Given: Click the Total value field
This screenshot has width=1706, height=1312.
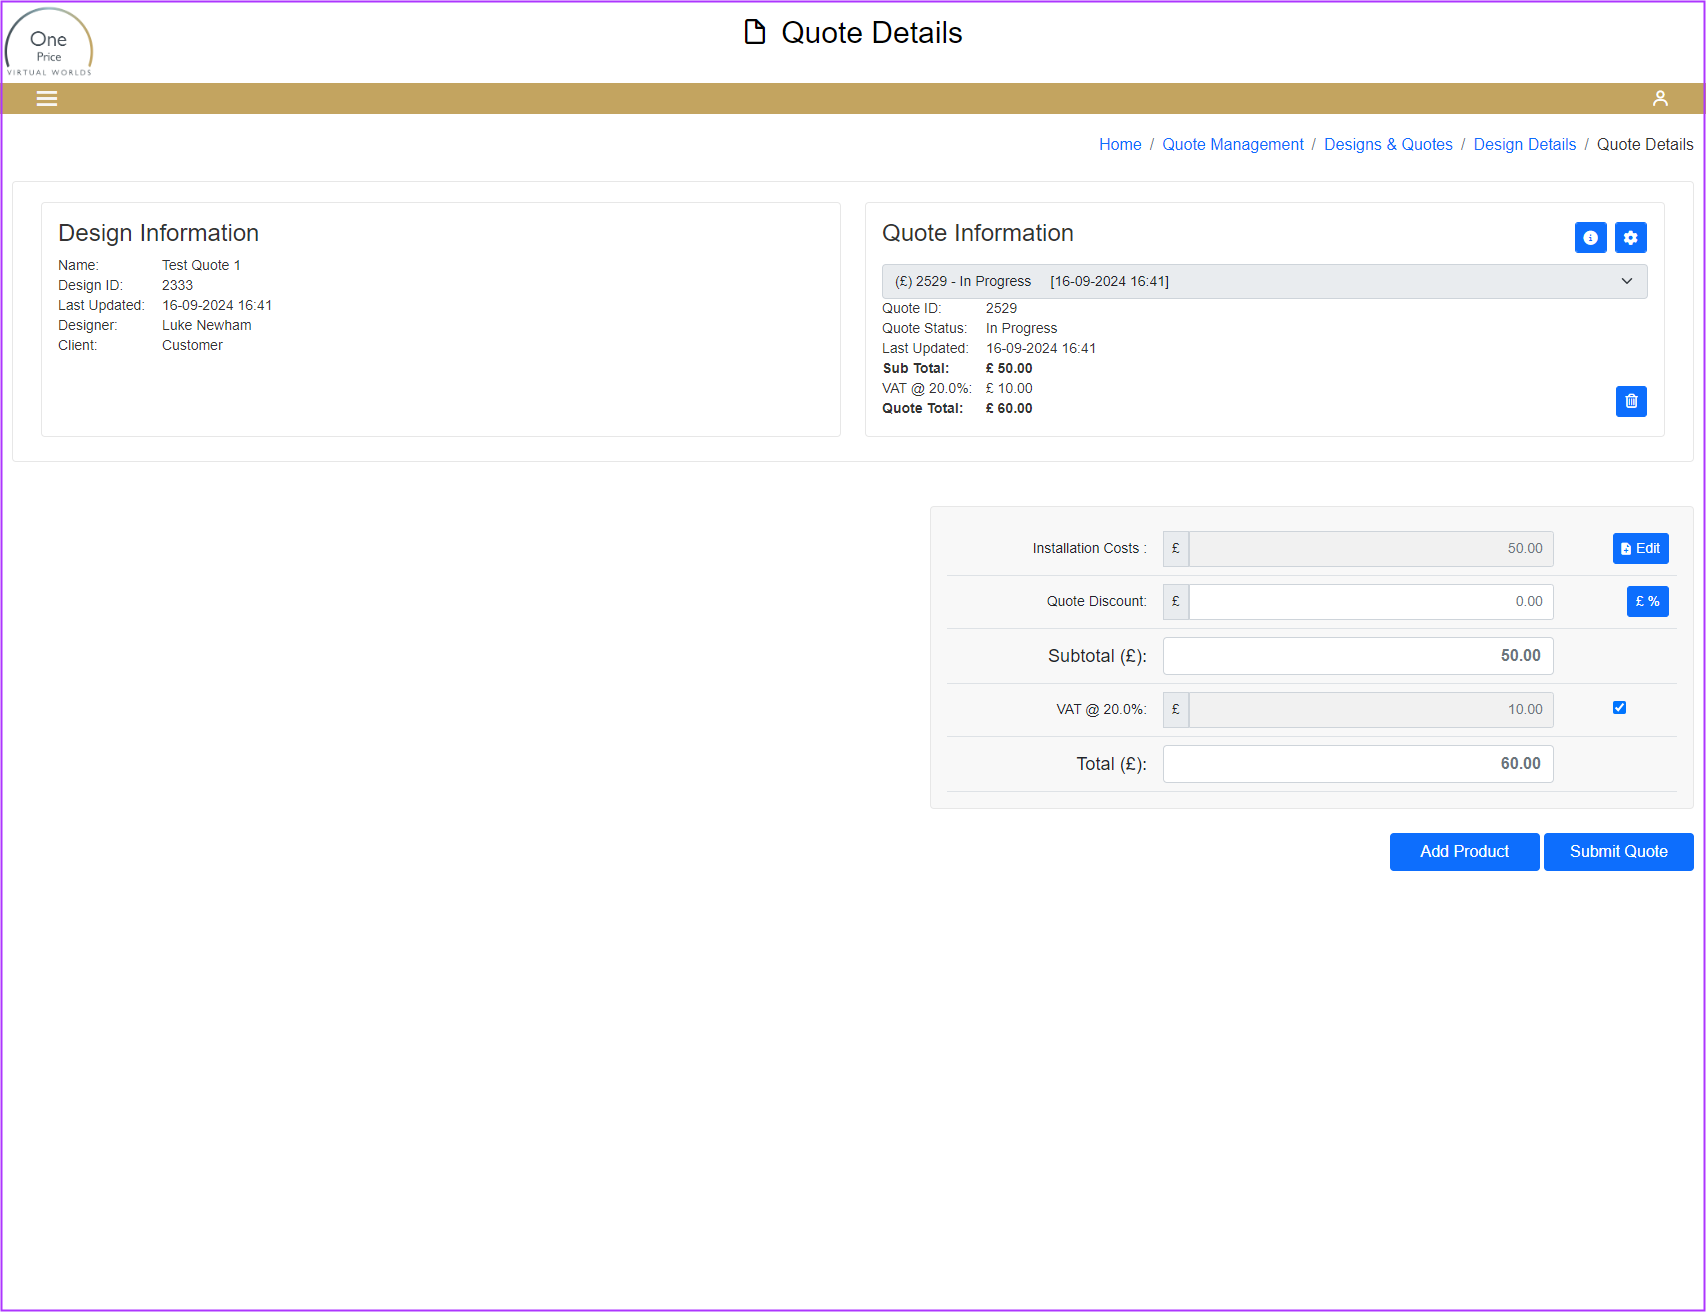Looking at the screenshot, I should click(1358, 764).
